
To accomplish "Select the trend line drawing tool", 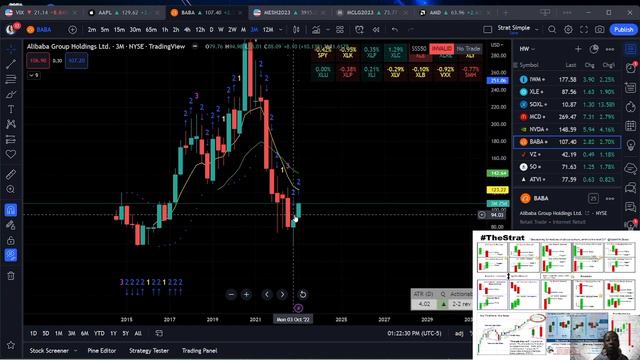I will 11,64.
